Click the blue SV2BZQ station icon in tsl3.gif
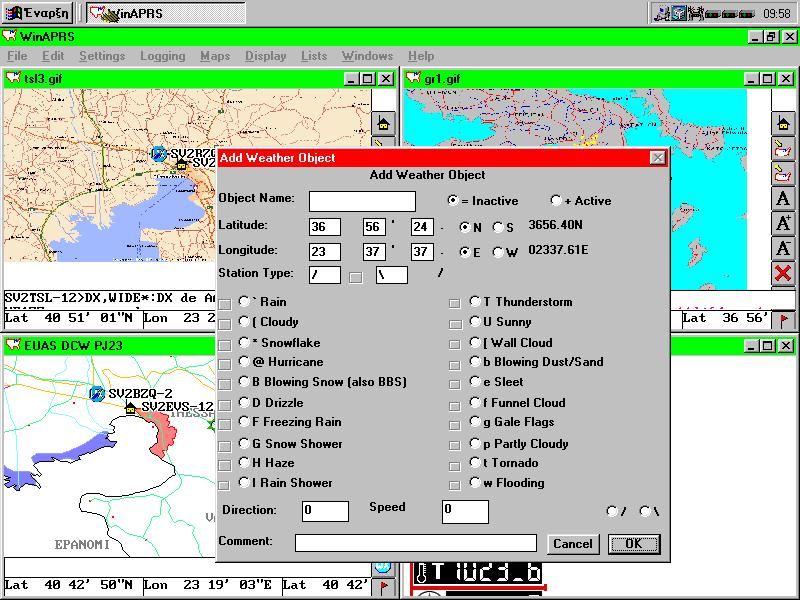The image size is (800, 600). click(159, 154)
